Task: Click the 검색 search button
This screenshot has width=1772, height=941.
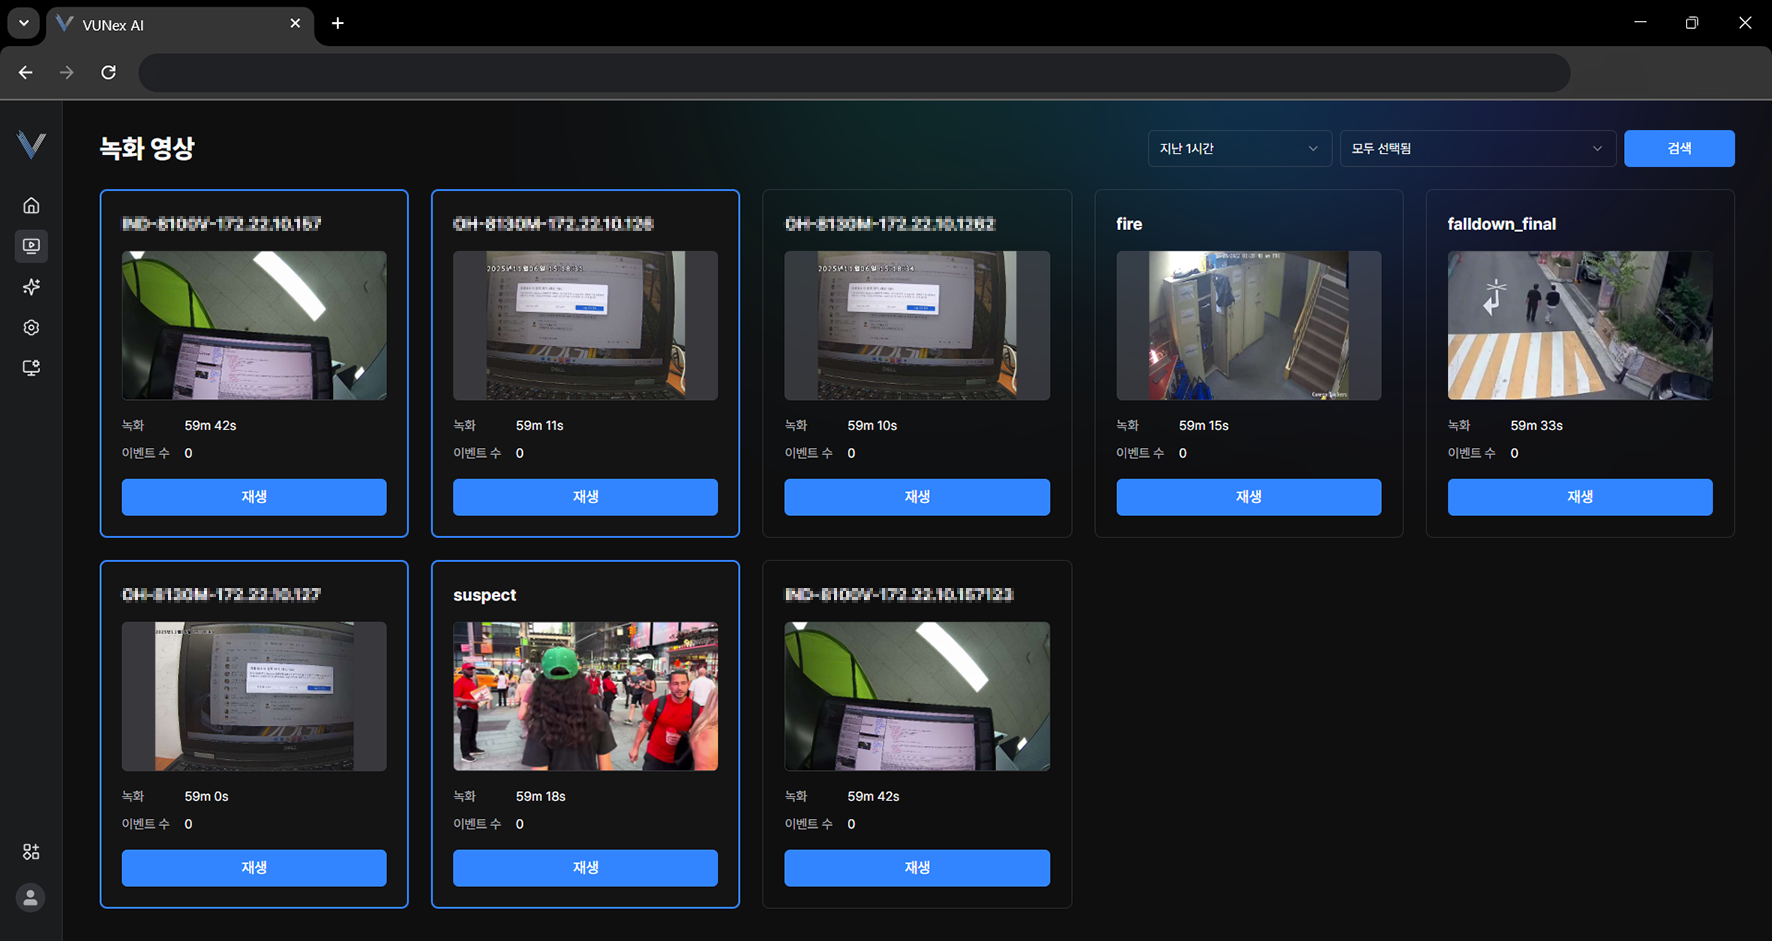Action: (x=1678, y=149)
